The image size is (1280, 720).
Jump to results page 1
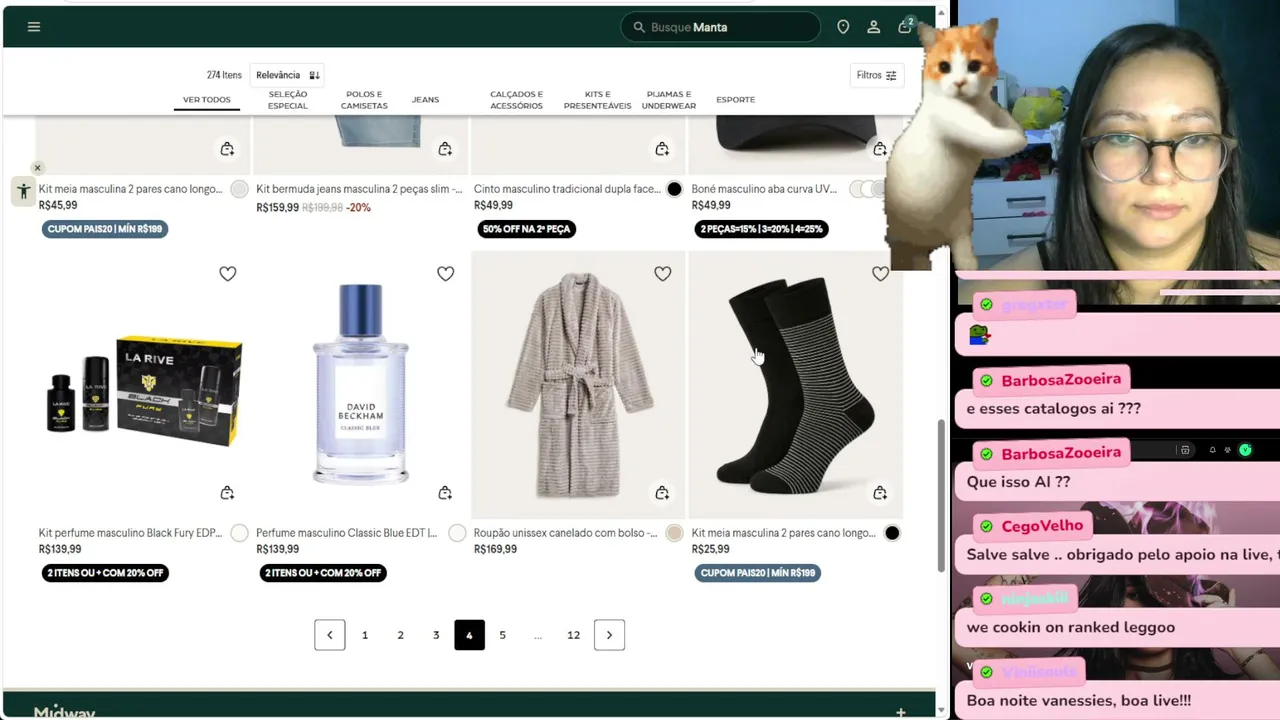coord(365,635)
